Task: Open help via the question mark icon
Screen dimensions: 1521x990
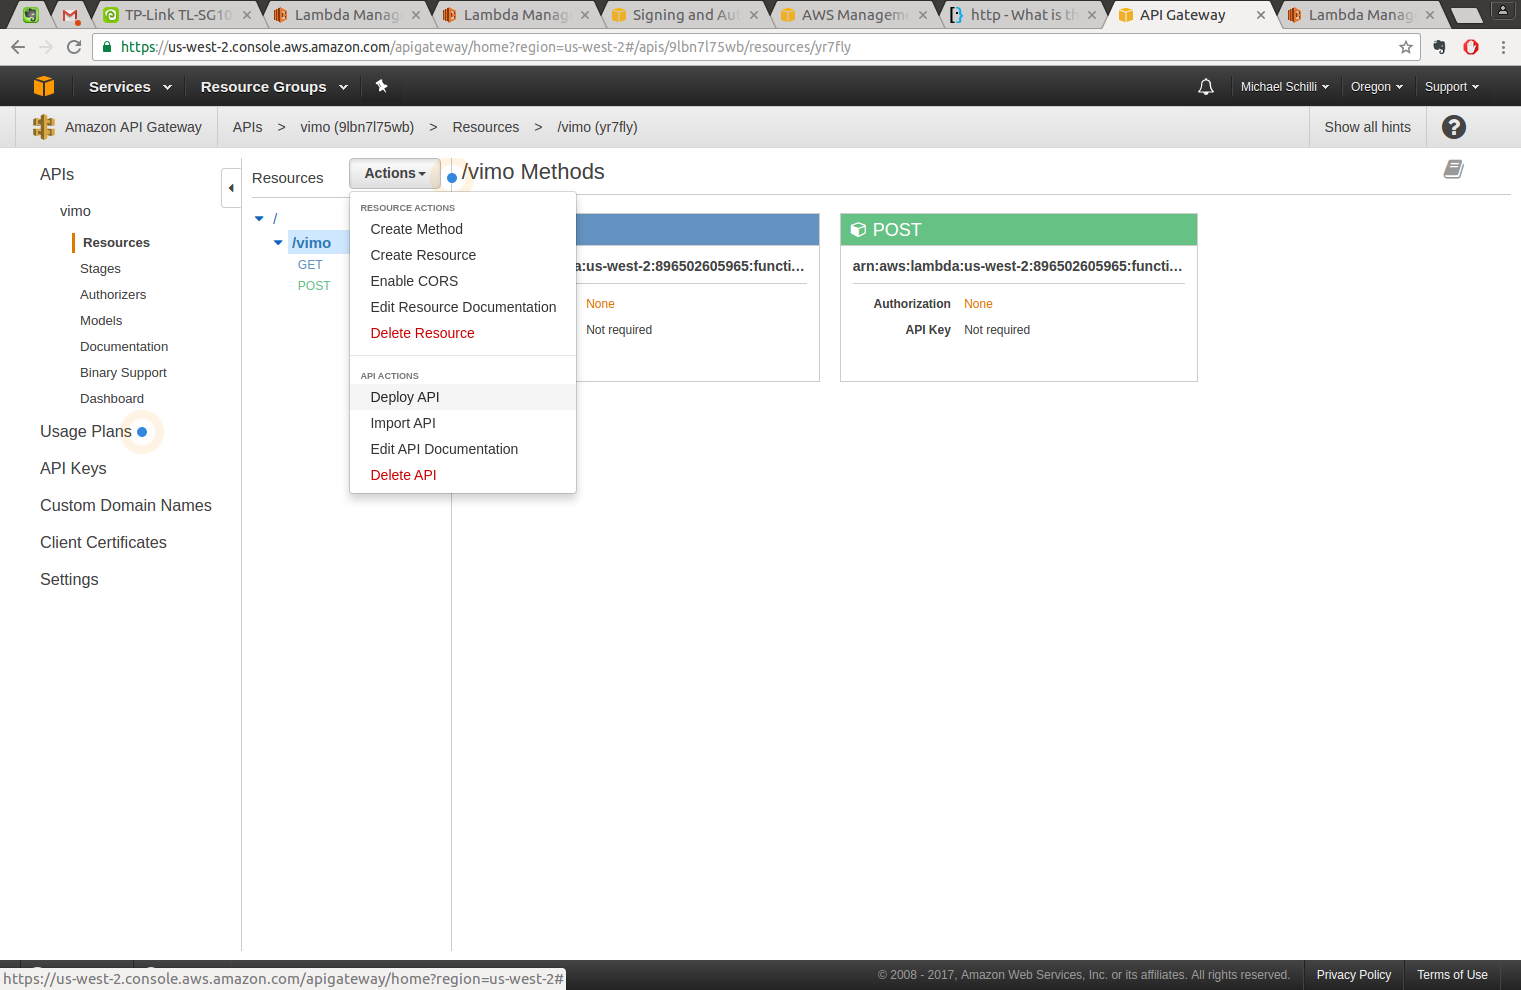Action: point(1454,127)
